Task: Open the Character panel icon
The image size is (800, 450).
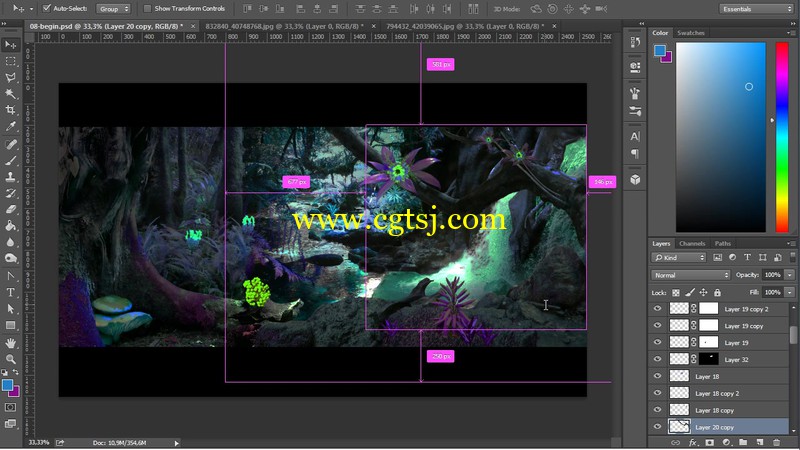Action: [x=635, y=137]
